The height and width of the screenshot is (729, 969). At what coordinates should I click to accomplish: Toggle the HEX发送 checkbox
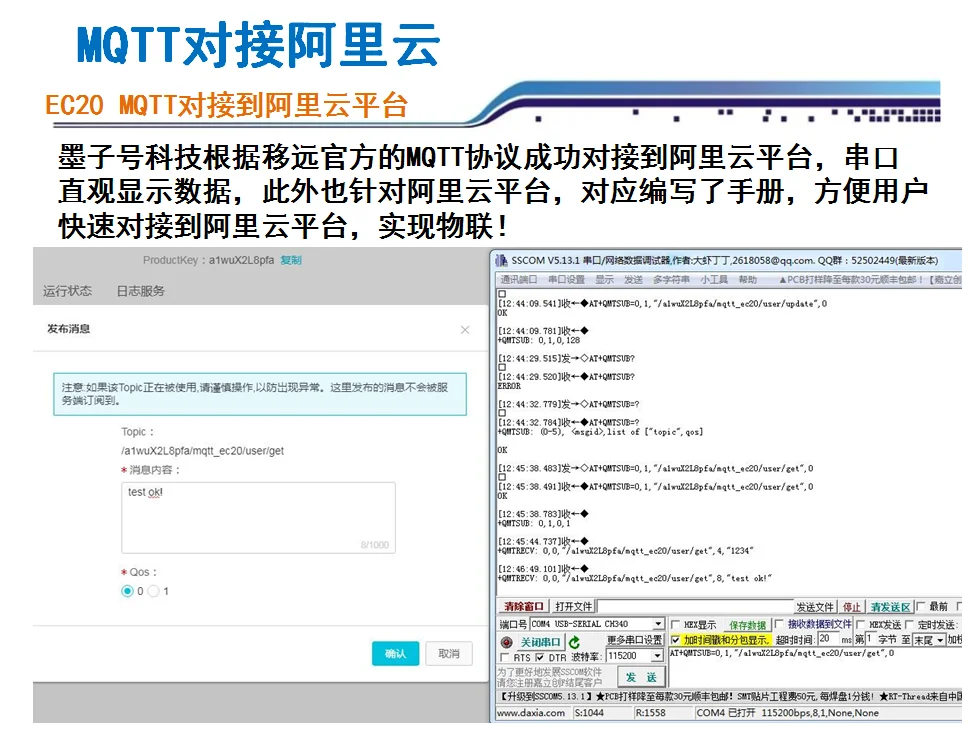861,625
